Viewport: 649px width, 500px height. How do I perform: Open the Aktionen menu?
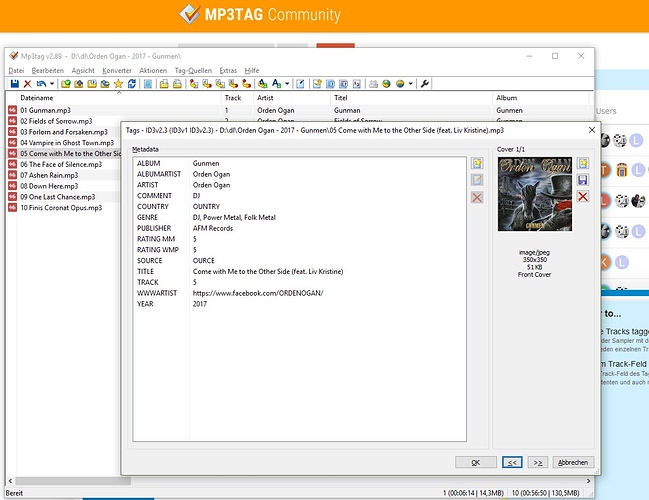click(153, 71)
